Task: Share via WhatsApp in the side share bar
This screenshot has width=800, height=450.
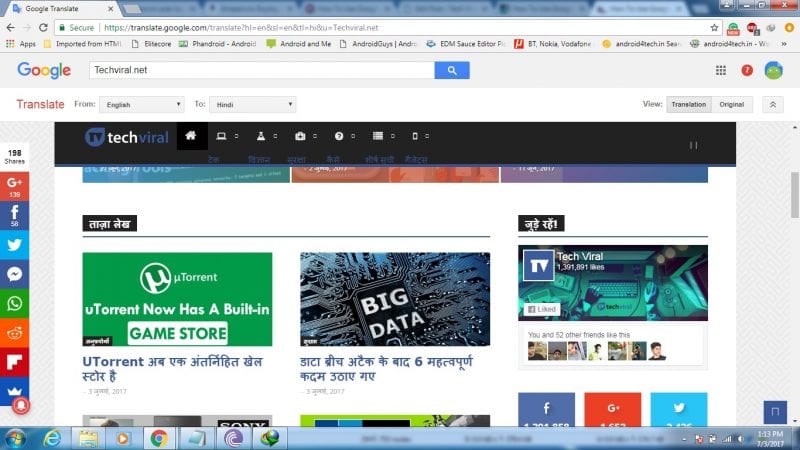Action: pyautogui.click(x=14, y=304)
